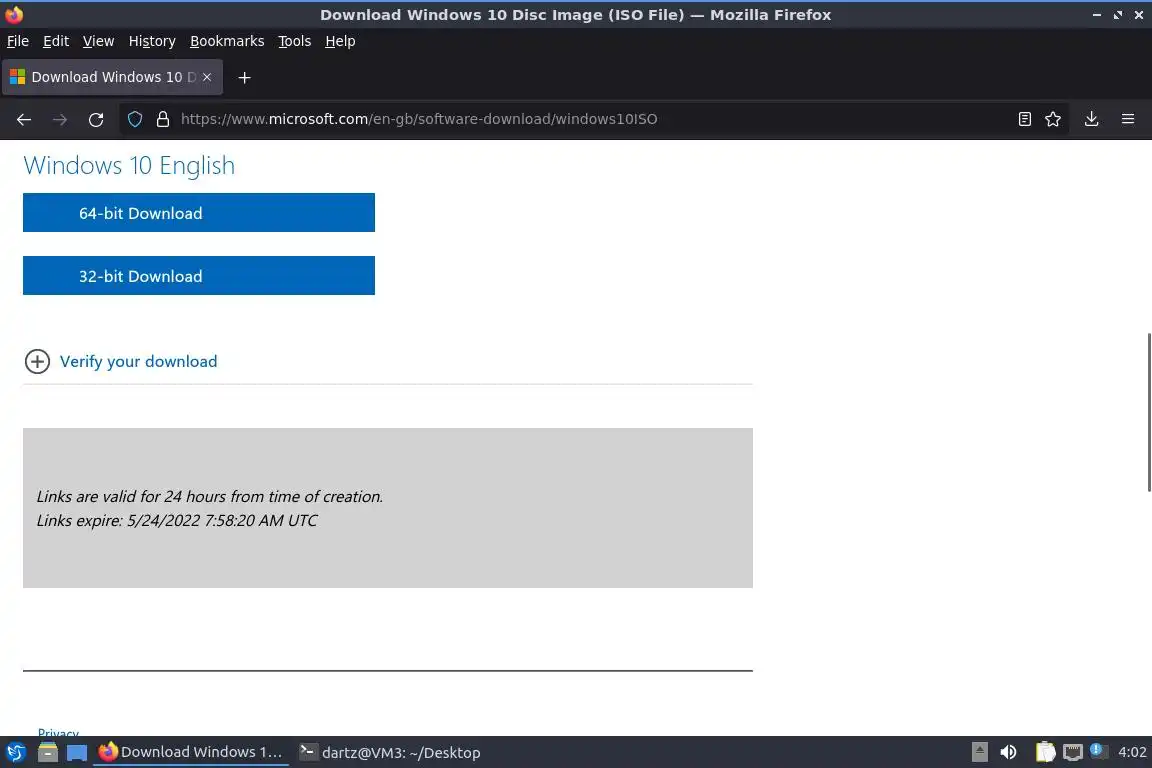Open the File menu

[x=18, y=41]
